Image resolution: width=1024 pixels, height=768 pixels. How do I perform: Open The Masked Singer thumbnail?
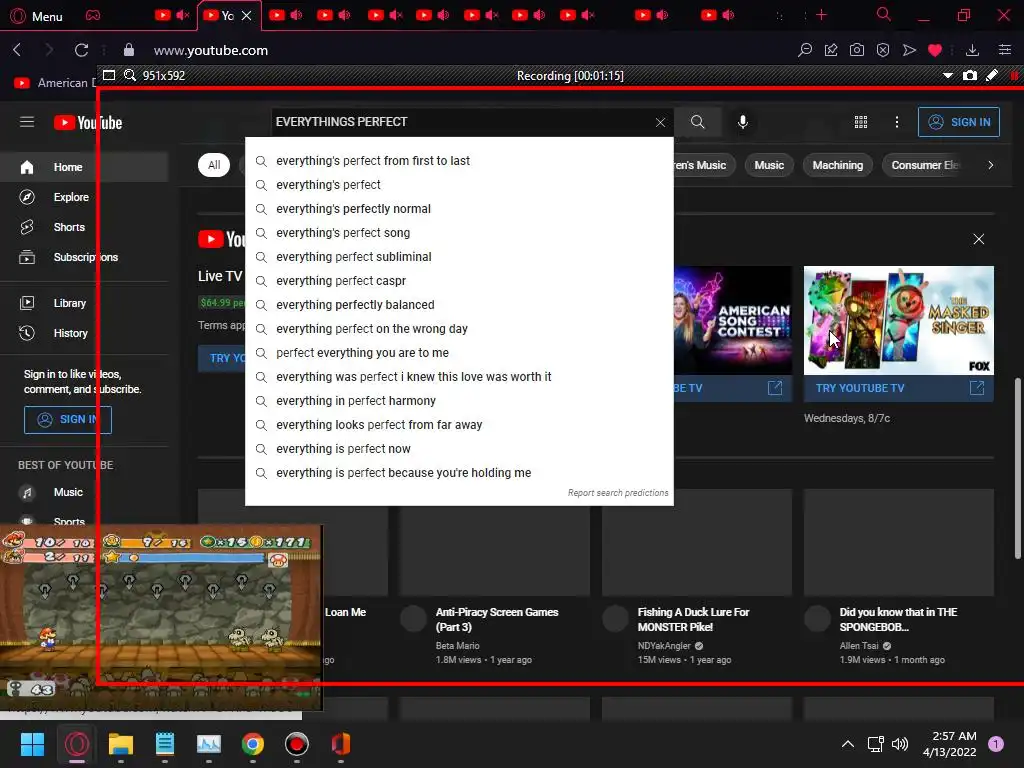899,320
